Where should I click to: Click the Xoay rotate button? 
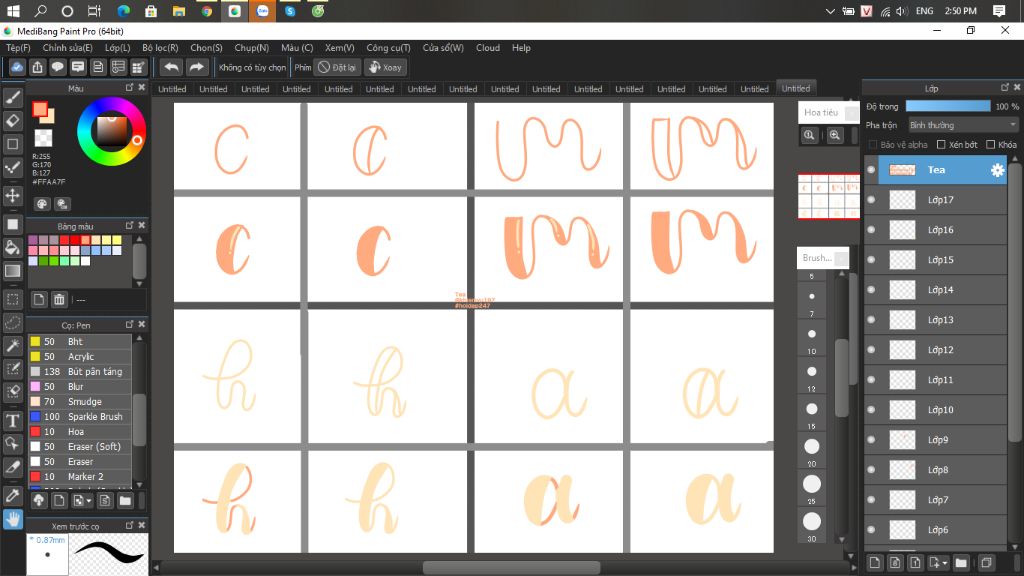tap(385, 67)
